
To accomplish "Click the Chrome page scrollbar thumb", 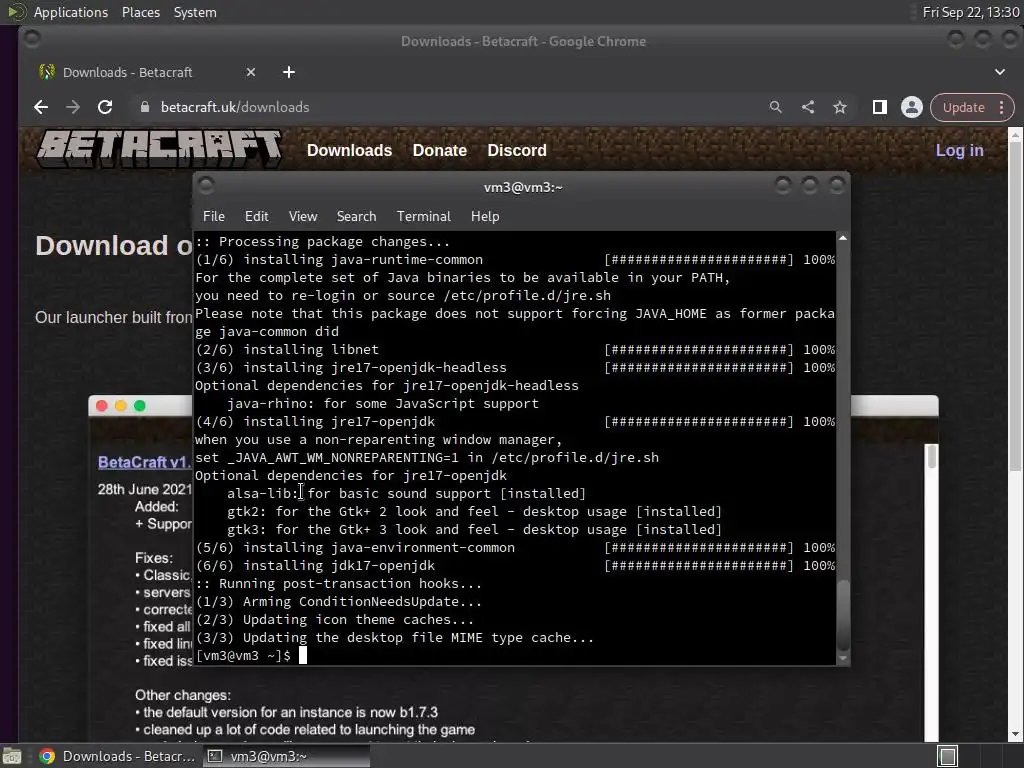I will (x=1015, y=307).
